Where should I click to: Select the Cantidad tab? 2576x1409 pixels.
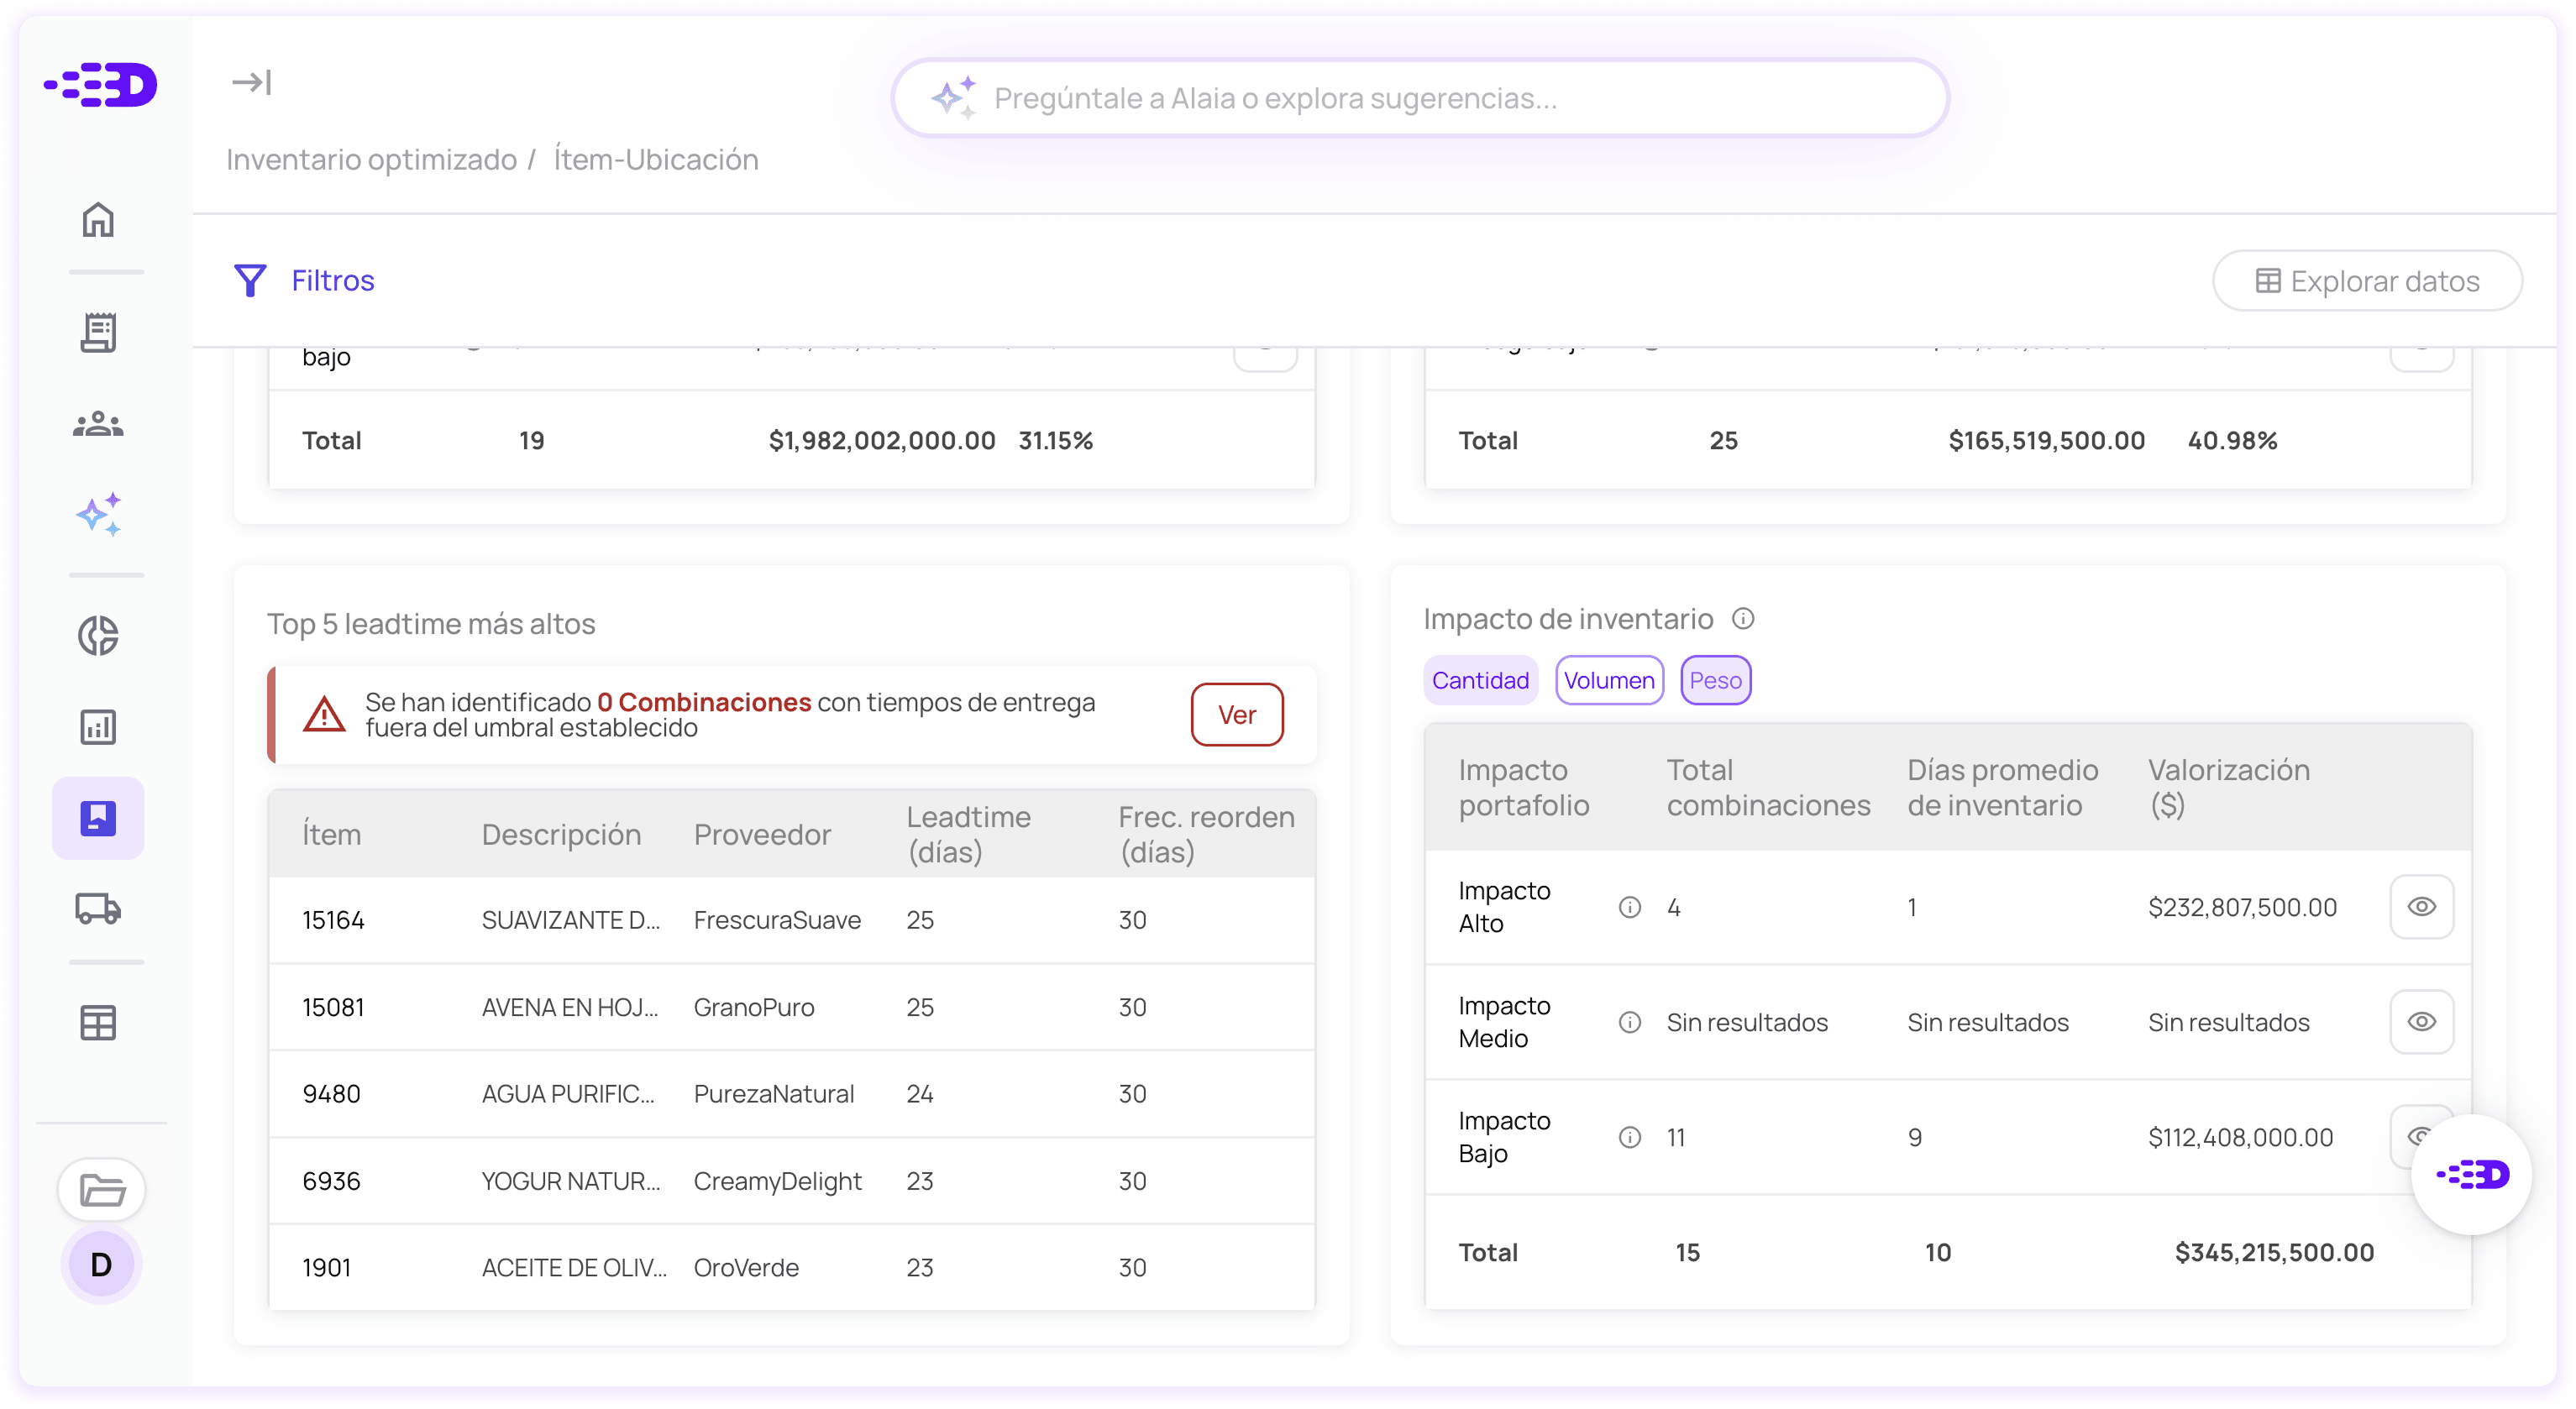1480,680
